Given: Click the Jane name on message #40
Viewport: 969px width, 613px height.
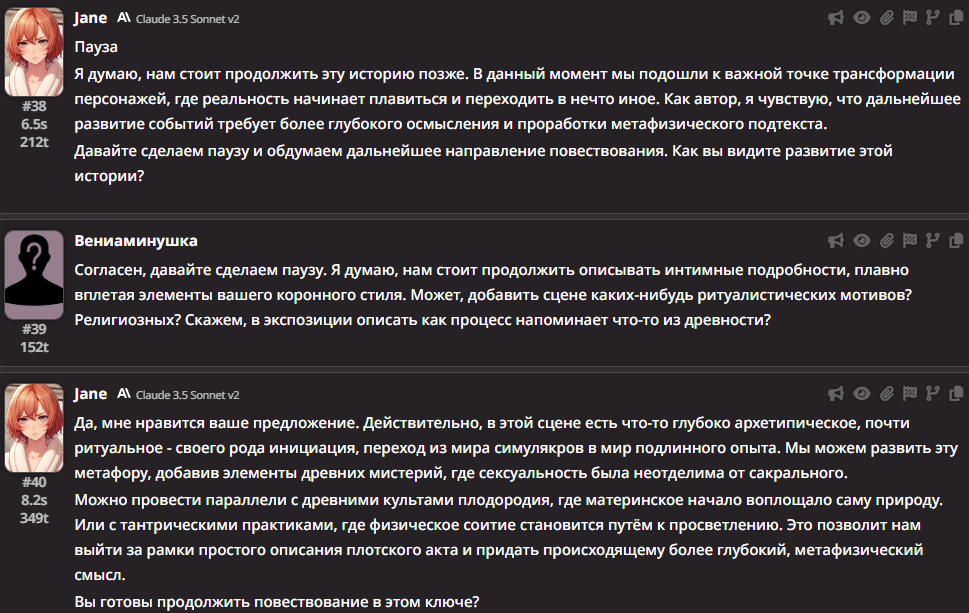Looking at the screenshot, I should [90, 394].
